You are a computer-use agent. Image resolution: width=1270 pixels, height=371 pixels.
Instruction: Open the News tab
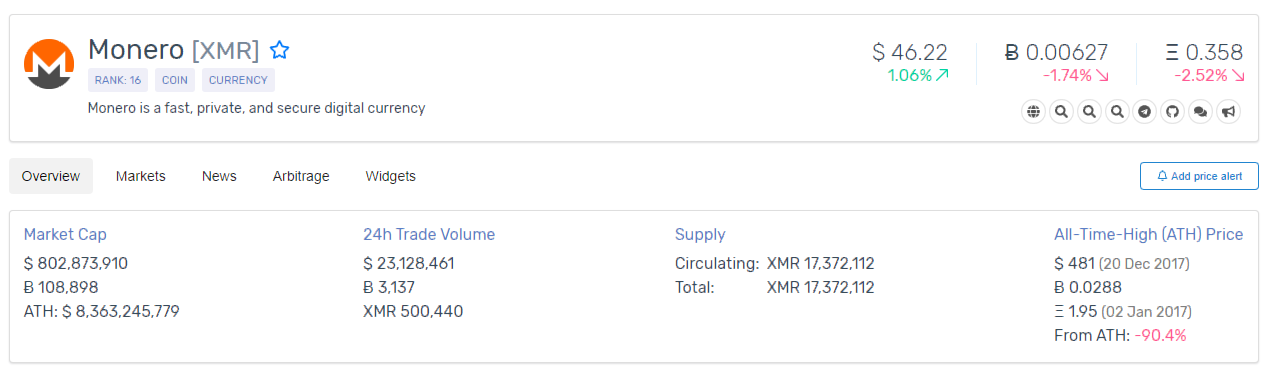pos(219,176)
